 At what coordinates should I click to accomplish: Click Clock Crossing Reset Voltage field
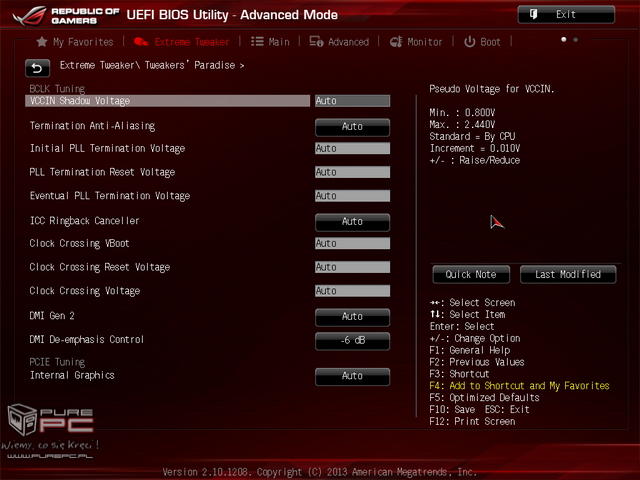pyautogui.click(x=352, y=267)
